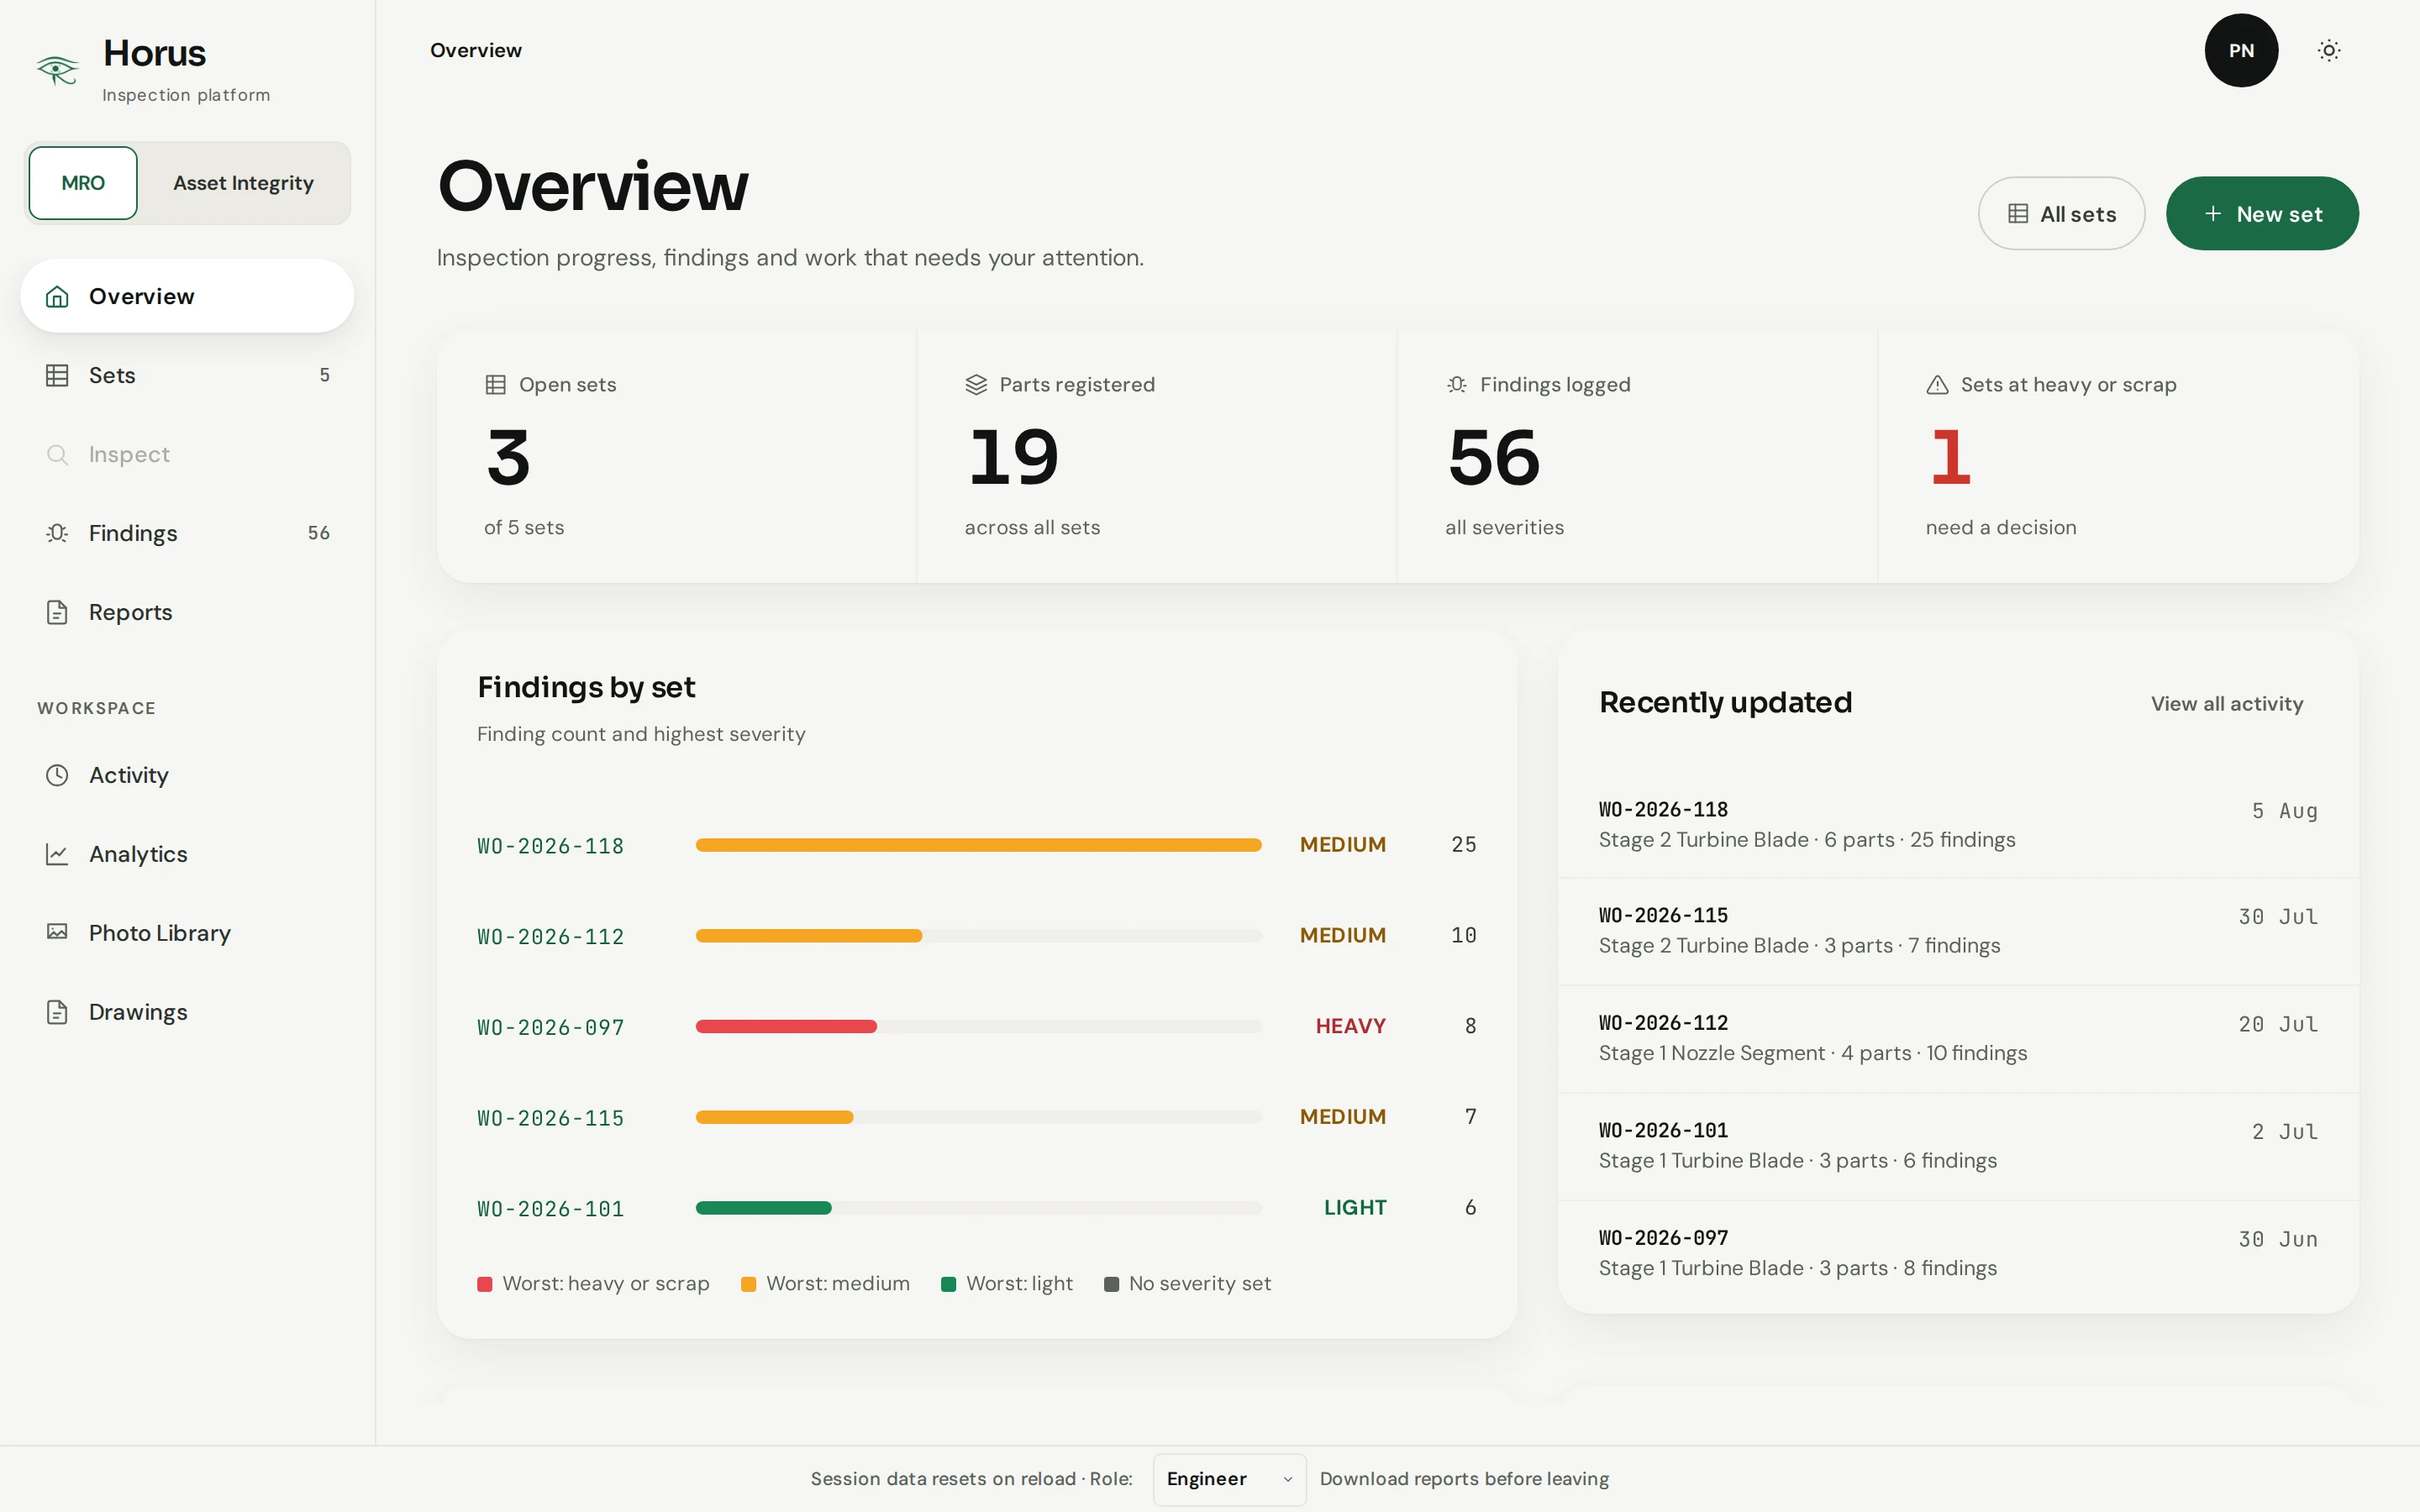Go to Findings in the sidebar
Screen dimensions: 2420x1512
[187, 533]
